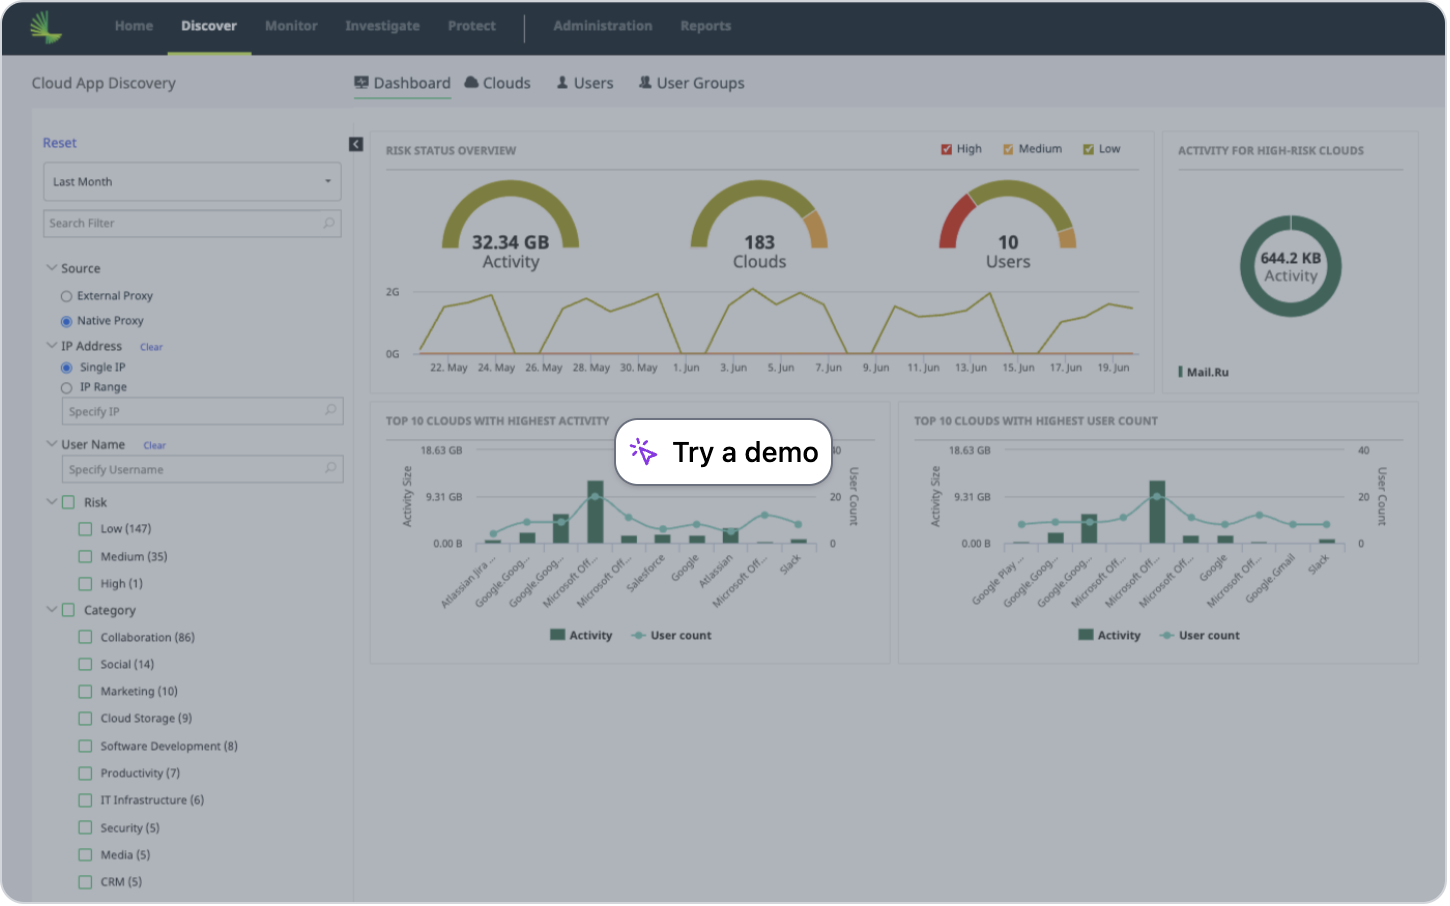This screenshot has height=906, width=1450.
Task: Open the Administration menu
Action: pyautogui.click(x=603, y=26)
